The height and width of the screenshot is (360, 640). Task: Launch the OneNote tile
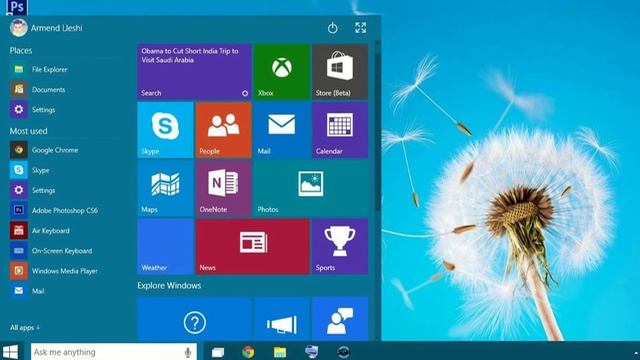click(223, 188)
